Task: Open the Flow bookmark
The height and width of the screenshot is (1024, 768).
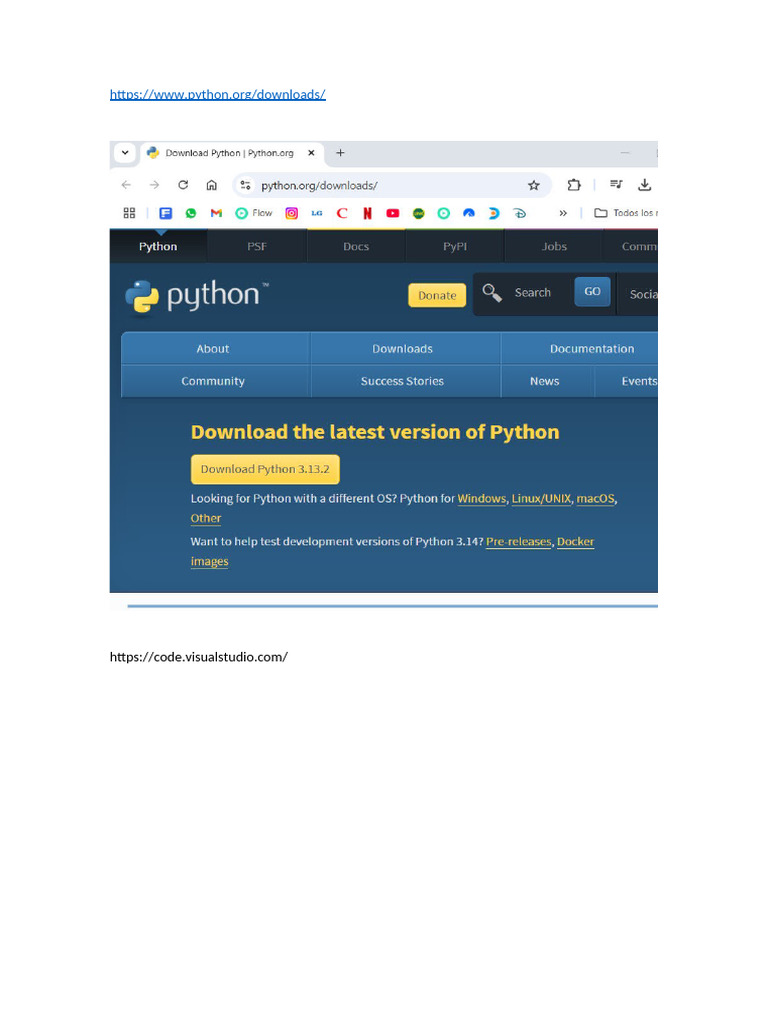Action: [x=254, y=213]
